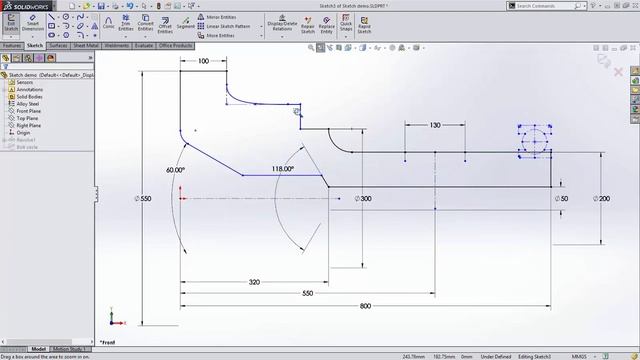Select the Circle sketch tool
Image resolution: width=640 pixels, height=360 pixels.
(66, 17)
